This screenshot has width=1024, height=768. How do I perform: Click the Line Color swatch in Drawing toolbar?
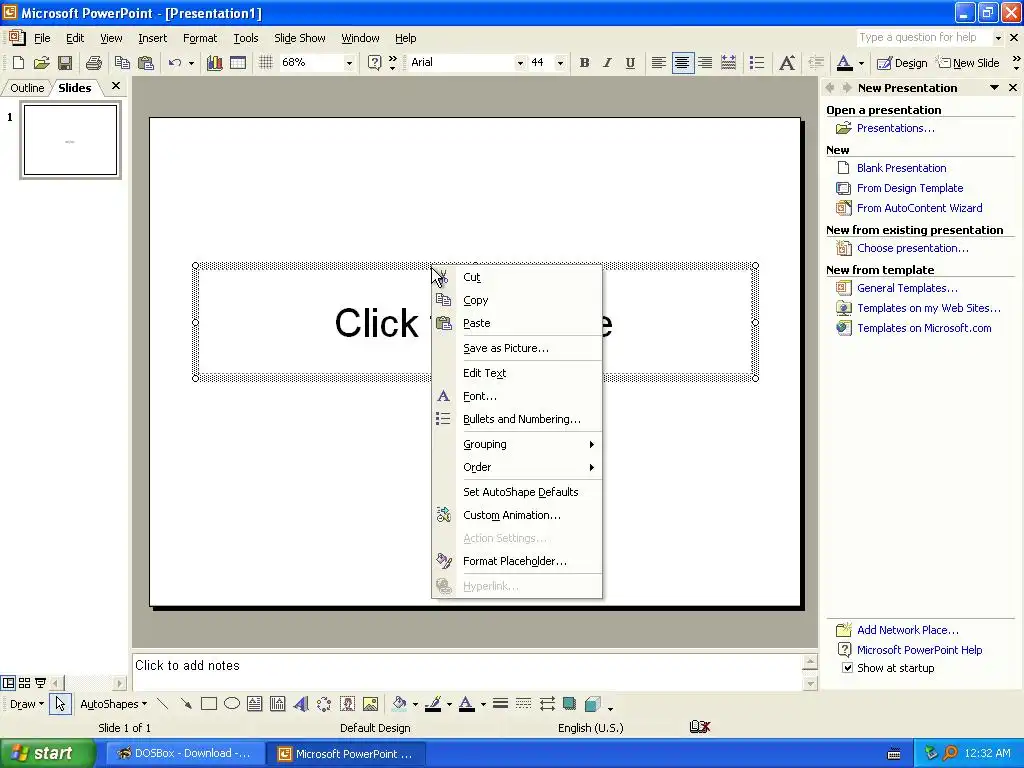433,704
